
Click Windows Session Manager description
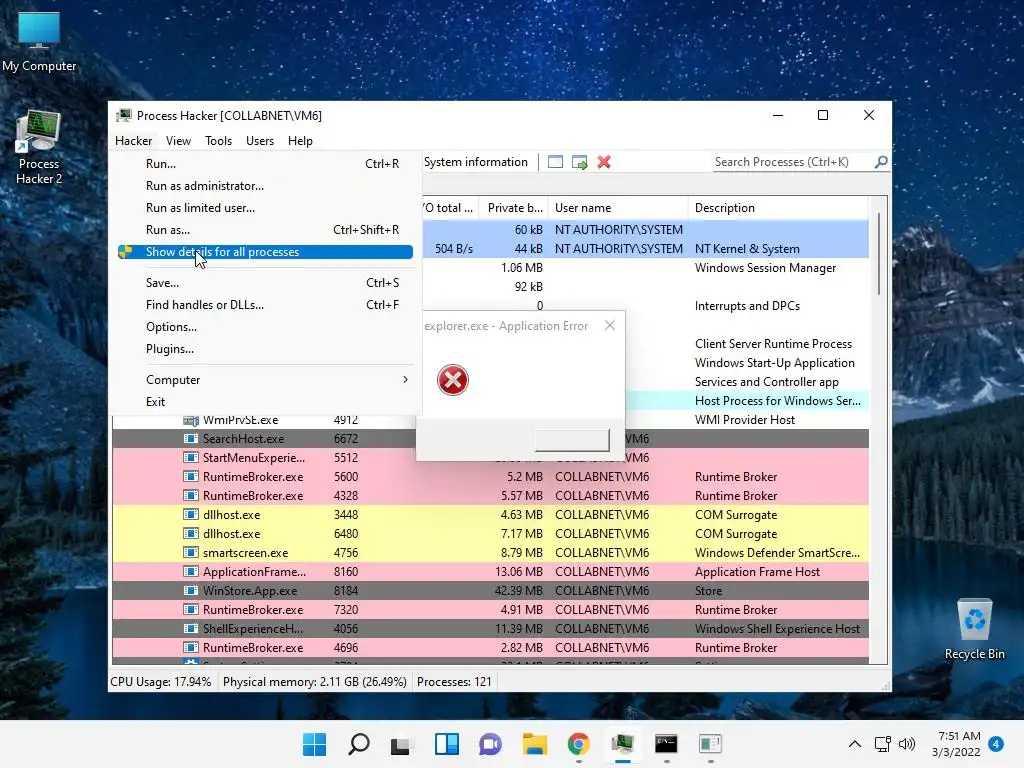(x=765, y=268)
